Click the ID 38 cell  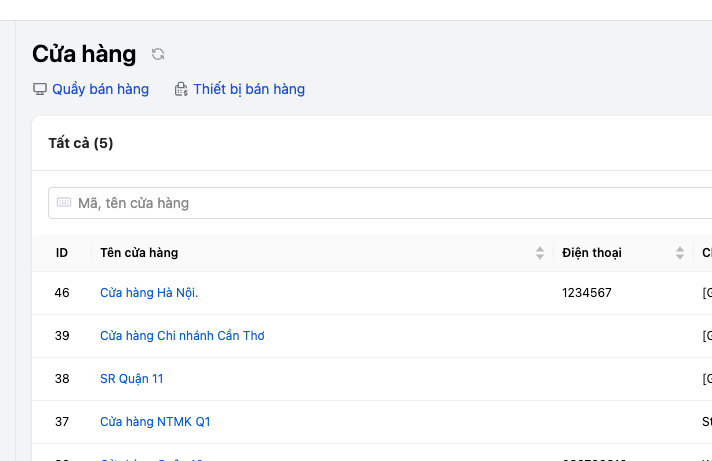[x=62, y=379]
